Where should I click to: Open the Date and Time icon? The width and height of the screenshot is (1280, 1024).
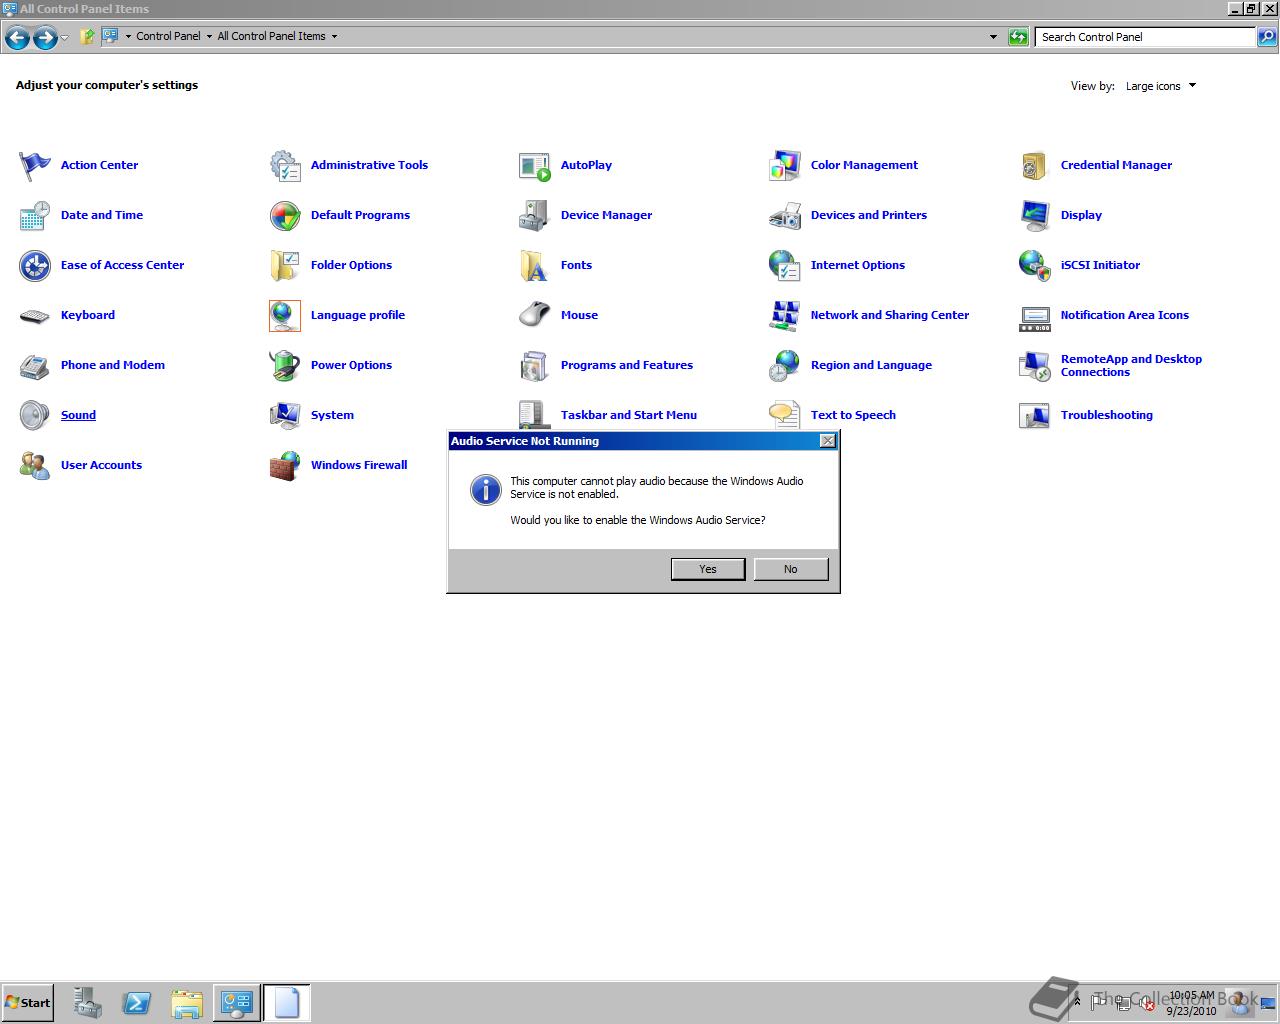(35, 215)
